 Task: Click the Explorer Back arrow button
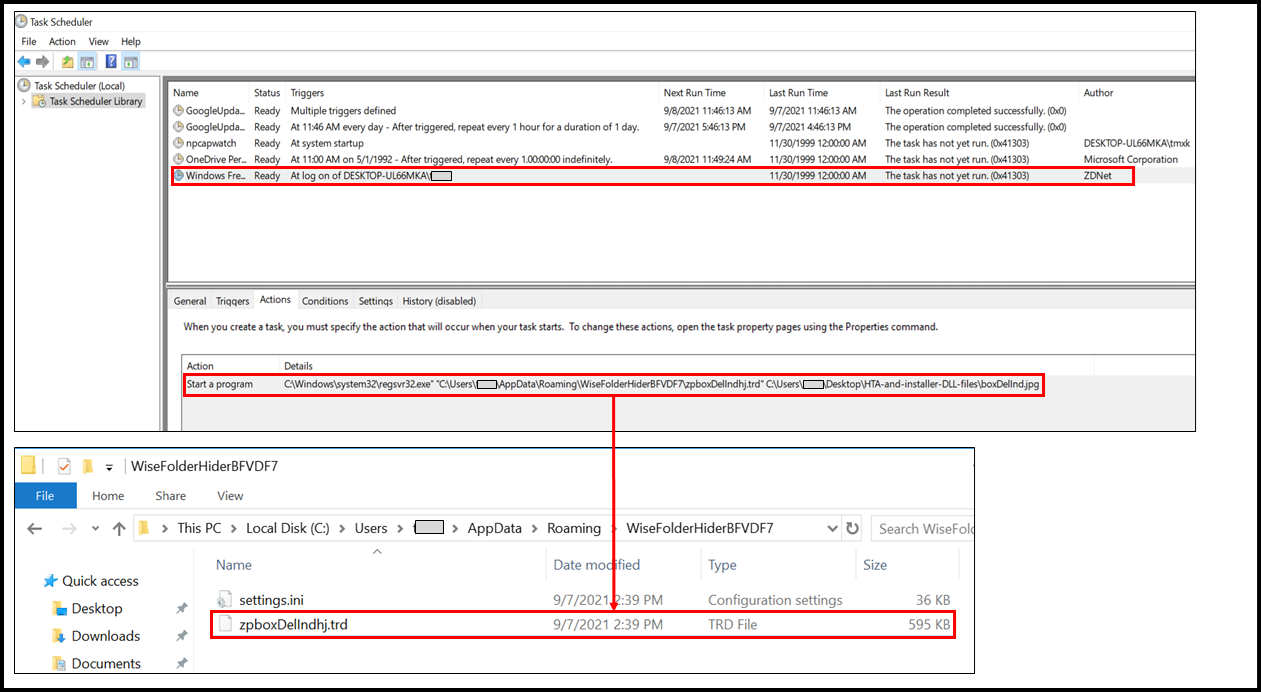[34, 528]
